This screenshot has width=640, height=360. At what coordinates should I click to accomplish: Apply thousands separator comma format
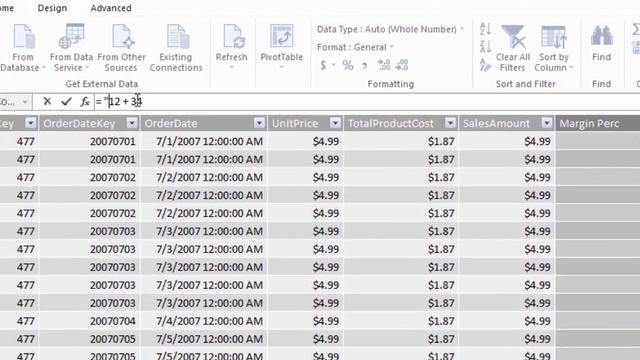[364, 65]
